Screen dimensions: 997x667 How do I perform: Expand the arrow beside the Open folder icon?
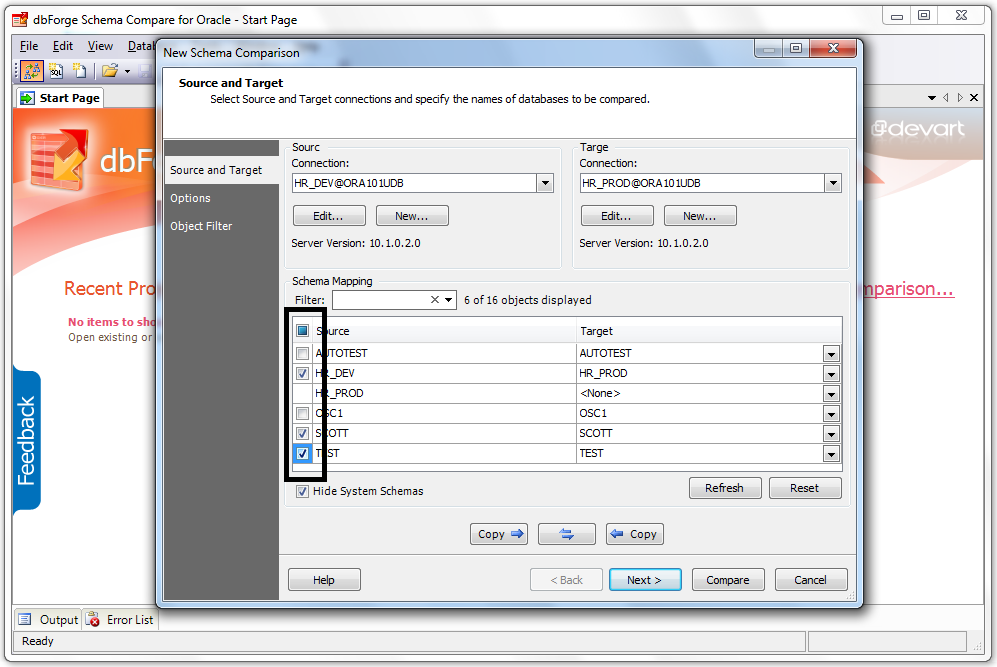tap(127, 71)
